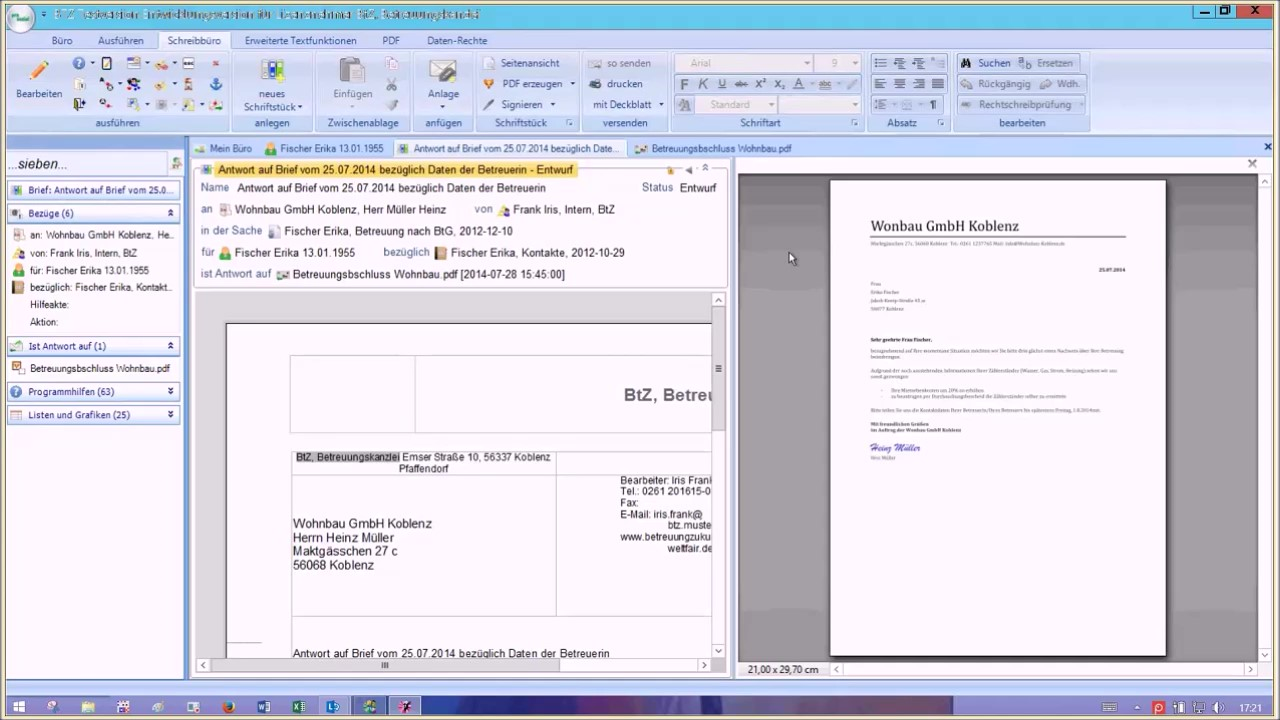This screenshot has width=1280, height=720.
Task: Click the Anlage envelope attachment icon
Action: pos(443,71)
